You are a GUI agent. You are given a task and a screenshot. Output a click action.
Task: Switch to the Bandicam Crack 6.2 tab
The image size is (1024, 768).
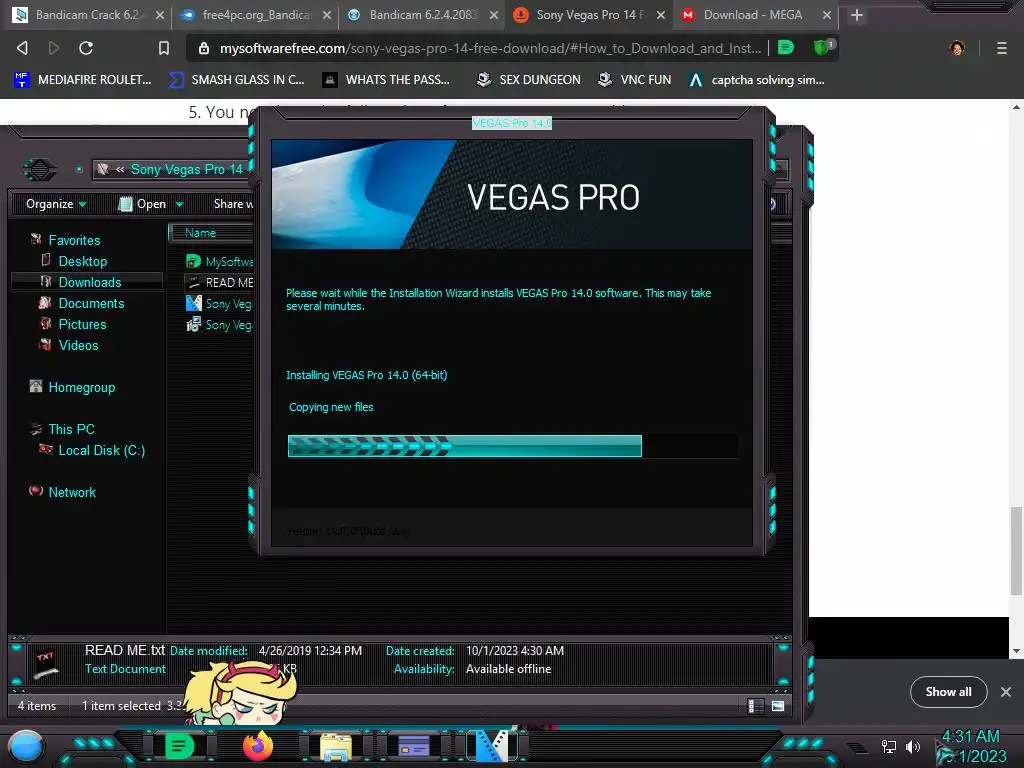click(88, 15)
